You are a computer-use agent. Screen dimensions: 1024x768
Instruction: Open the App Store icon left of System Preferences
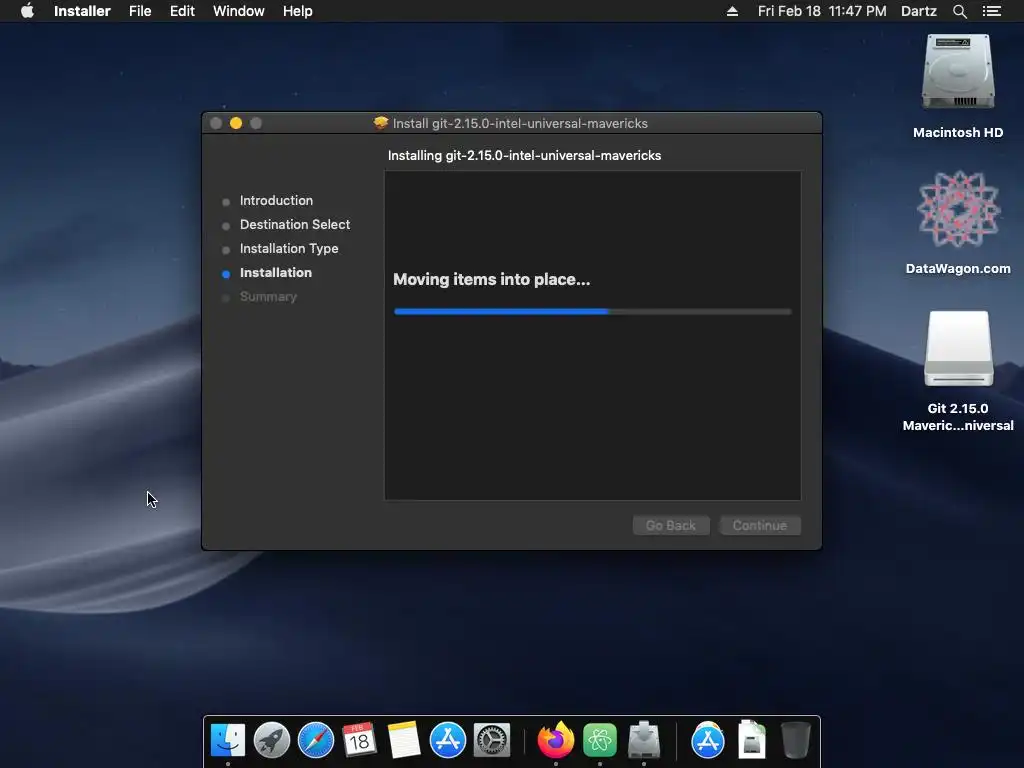(447, 740)
